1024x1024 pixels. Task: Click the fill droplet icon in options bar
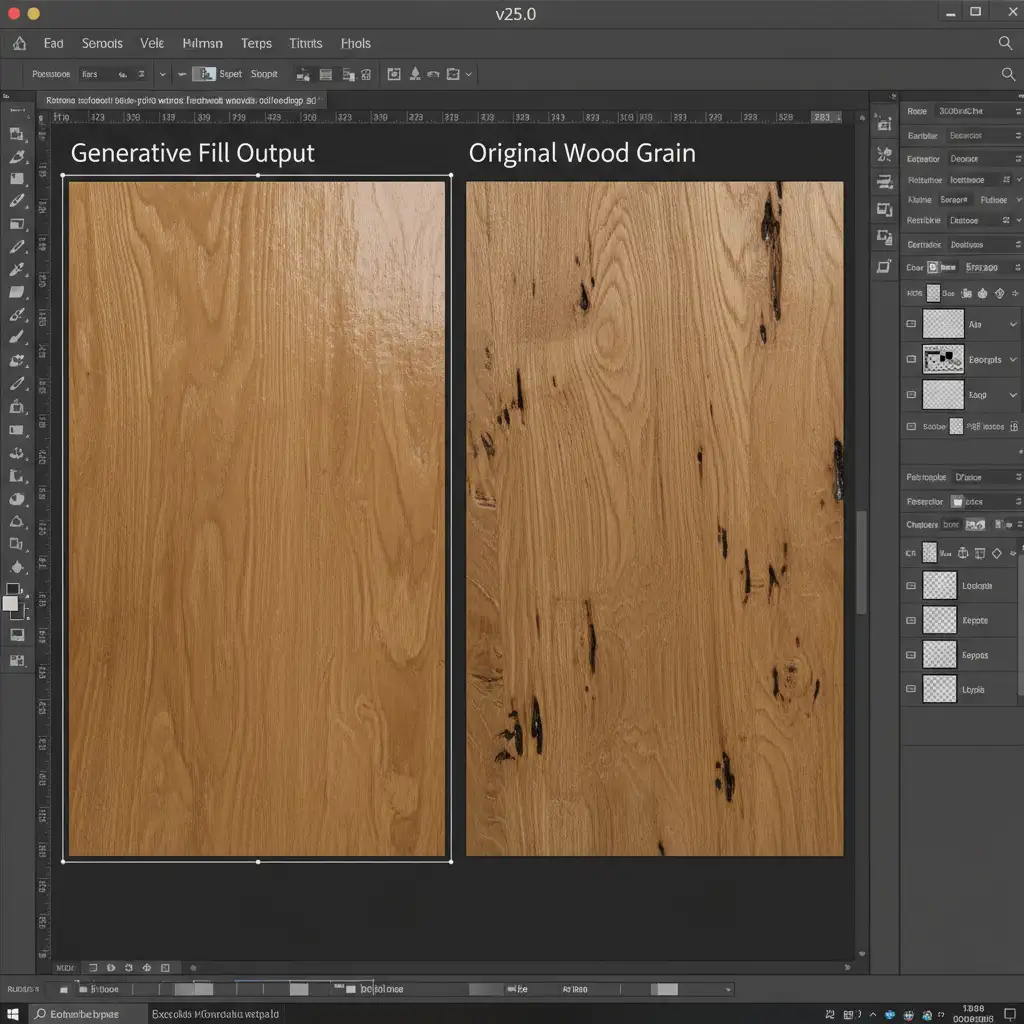pos(414,74)
